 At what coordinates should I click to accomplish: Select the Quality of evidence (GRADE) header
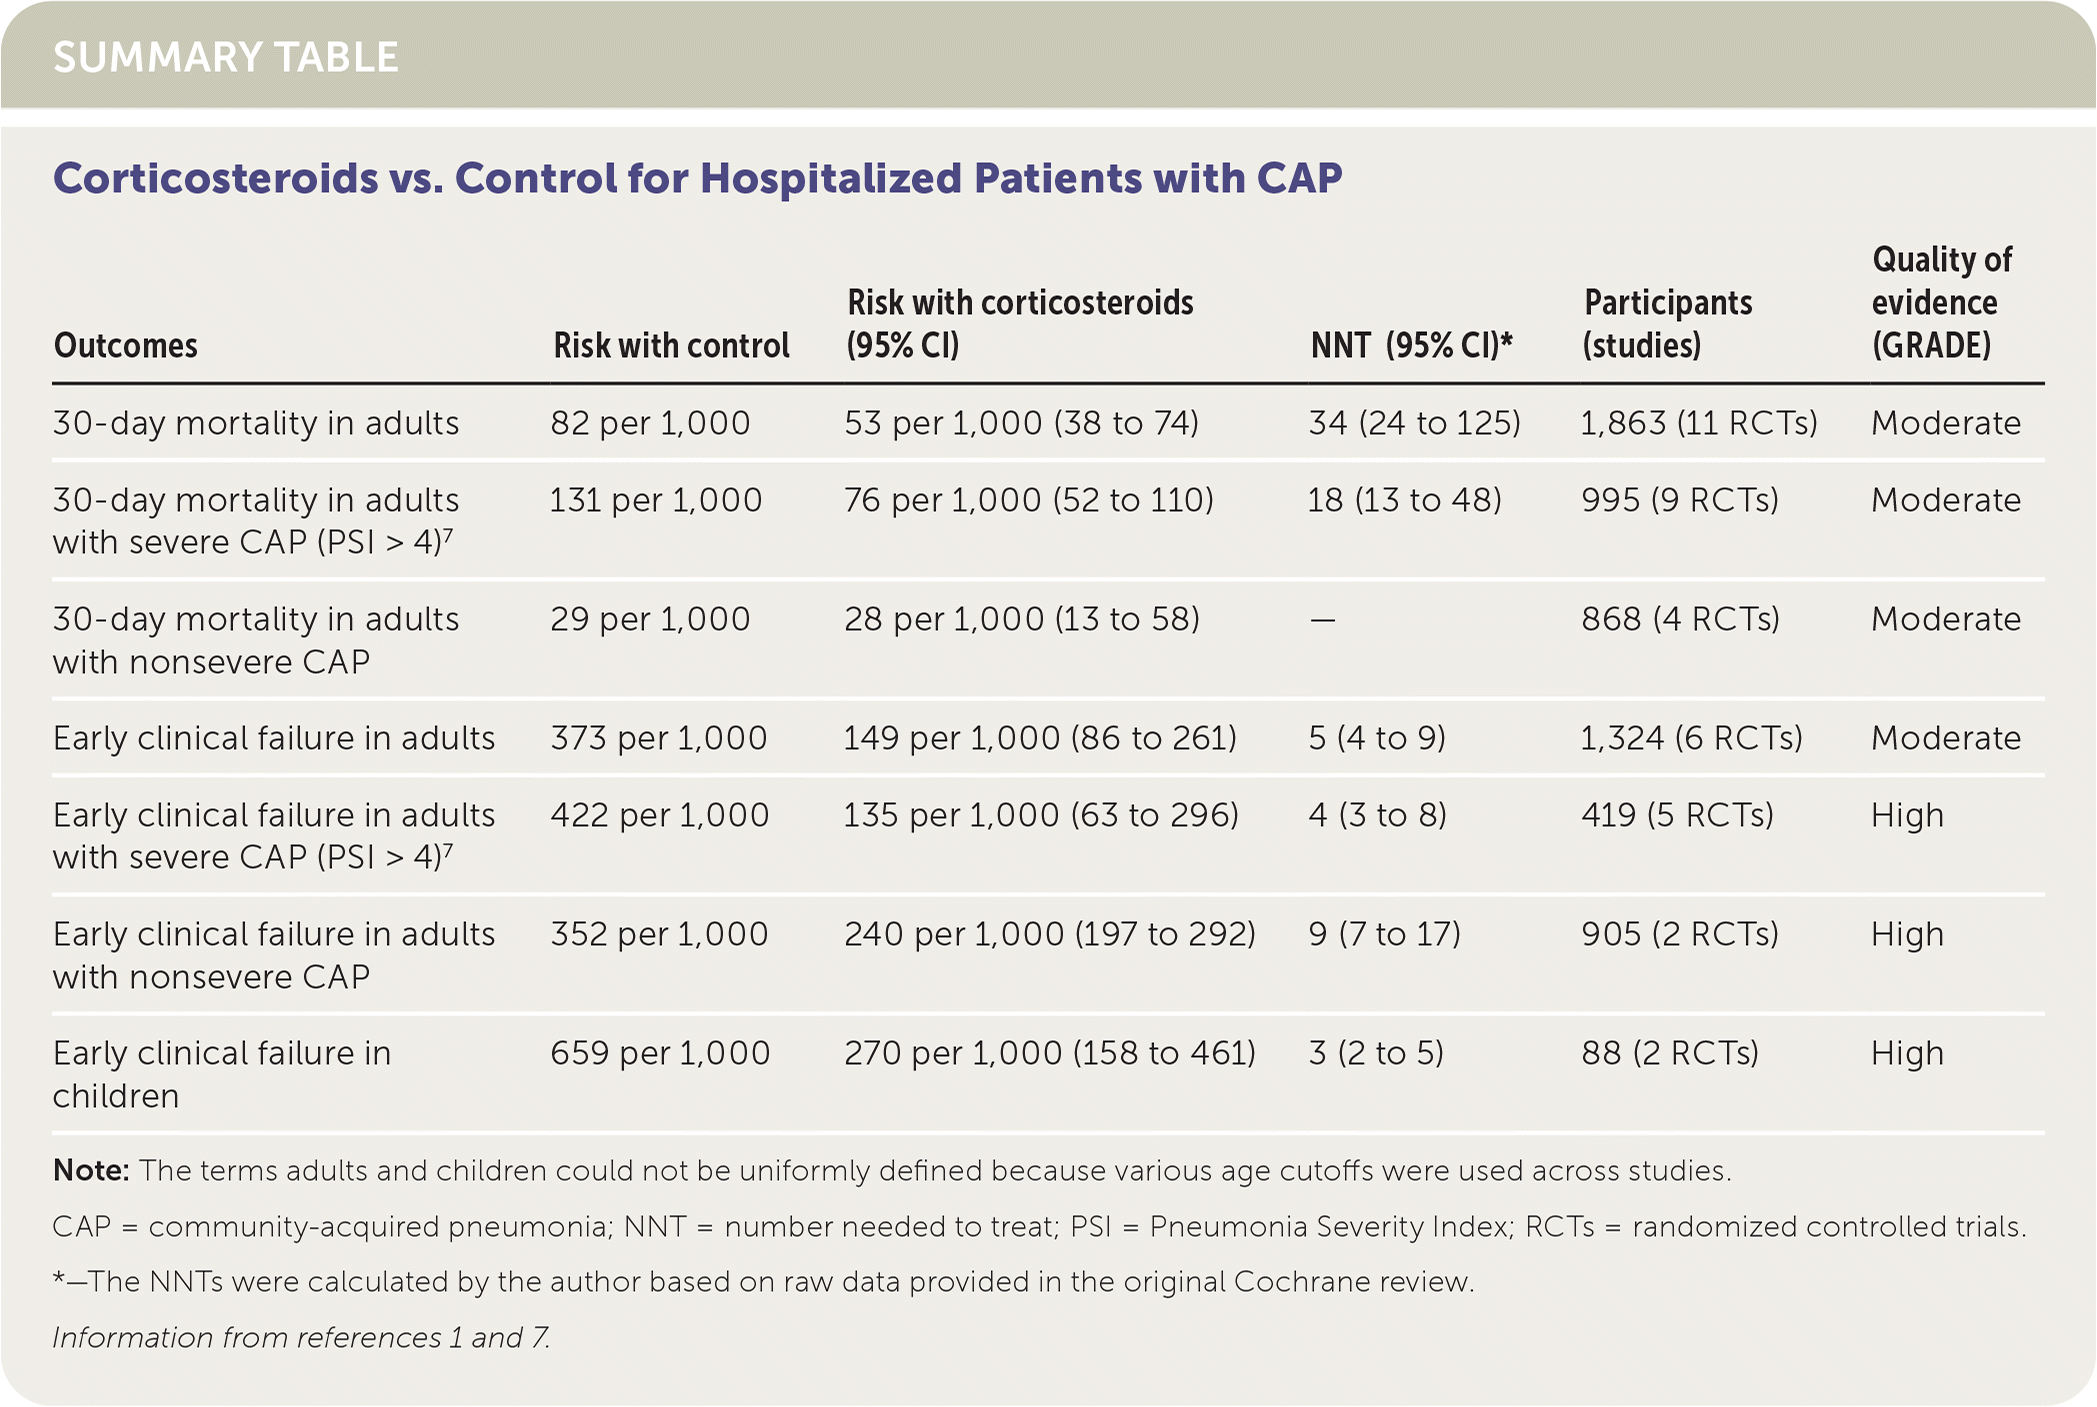[1941, 302]
